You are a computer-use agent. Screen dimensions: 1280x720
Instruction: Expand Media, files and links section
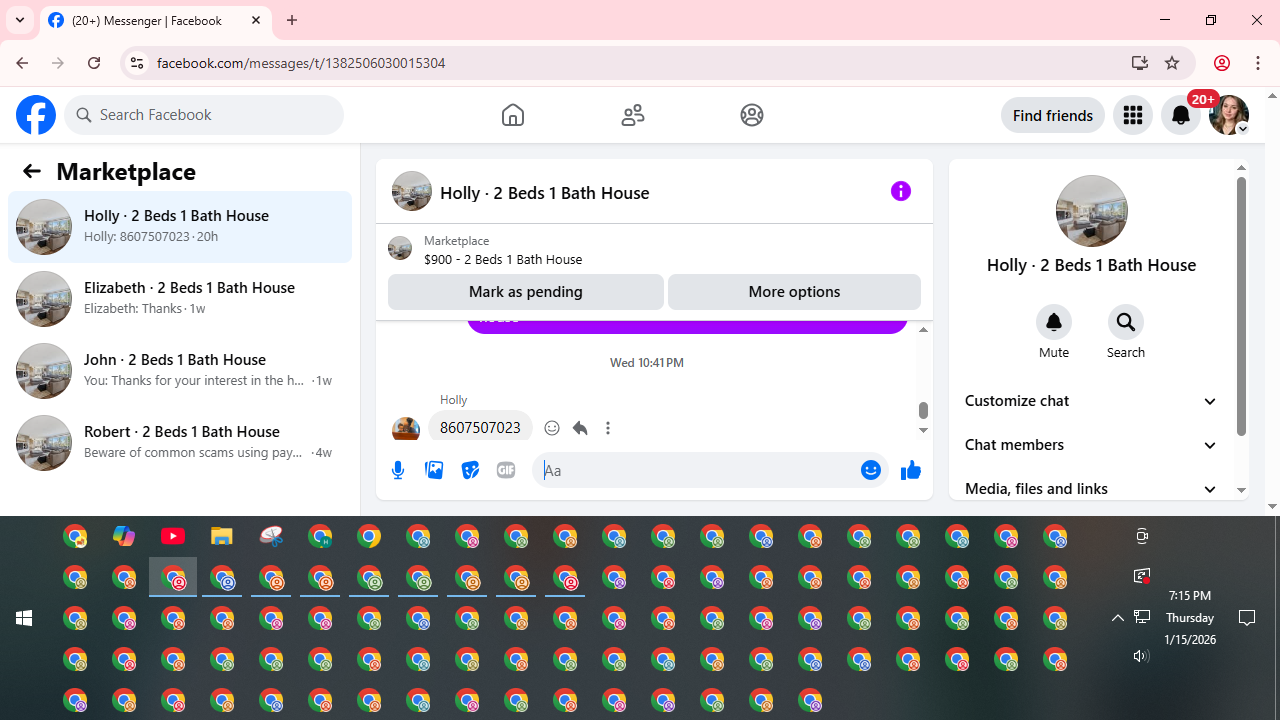(1091, 489)
